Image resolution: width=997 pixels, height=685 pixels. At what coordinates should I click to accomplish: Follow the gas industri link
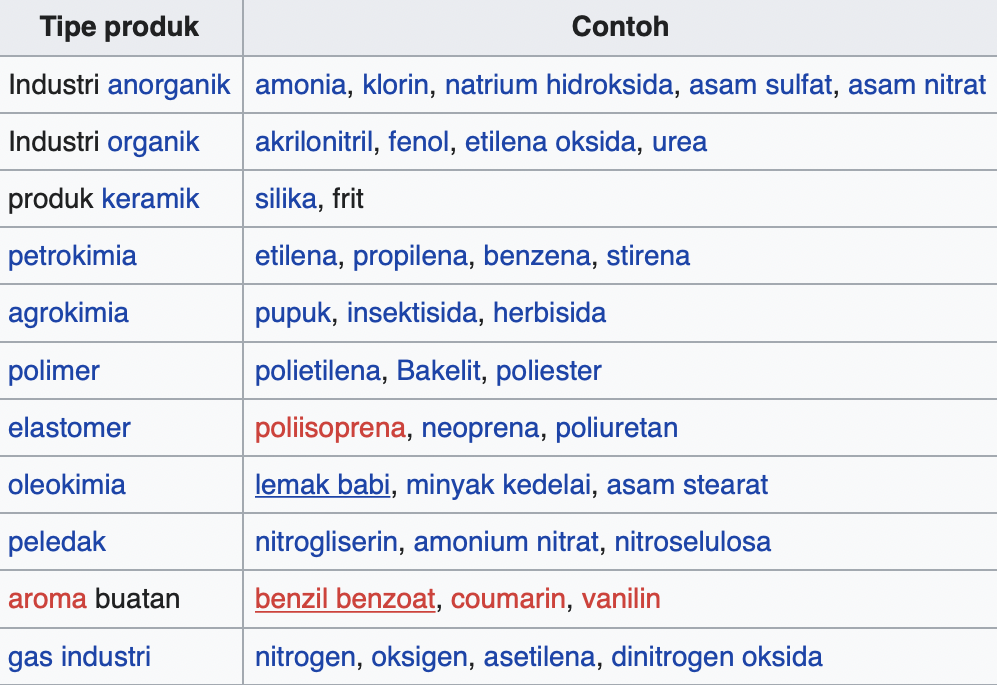click(x=79, y=657)
